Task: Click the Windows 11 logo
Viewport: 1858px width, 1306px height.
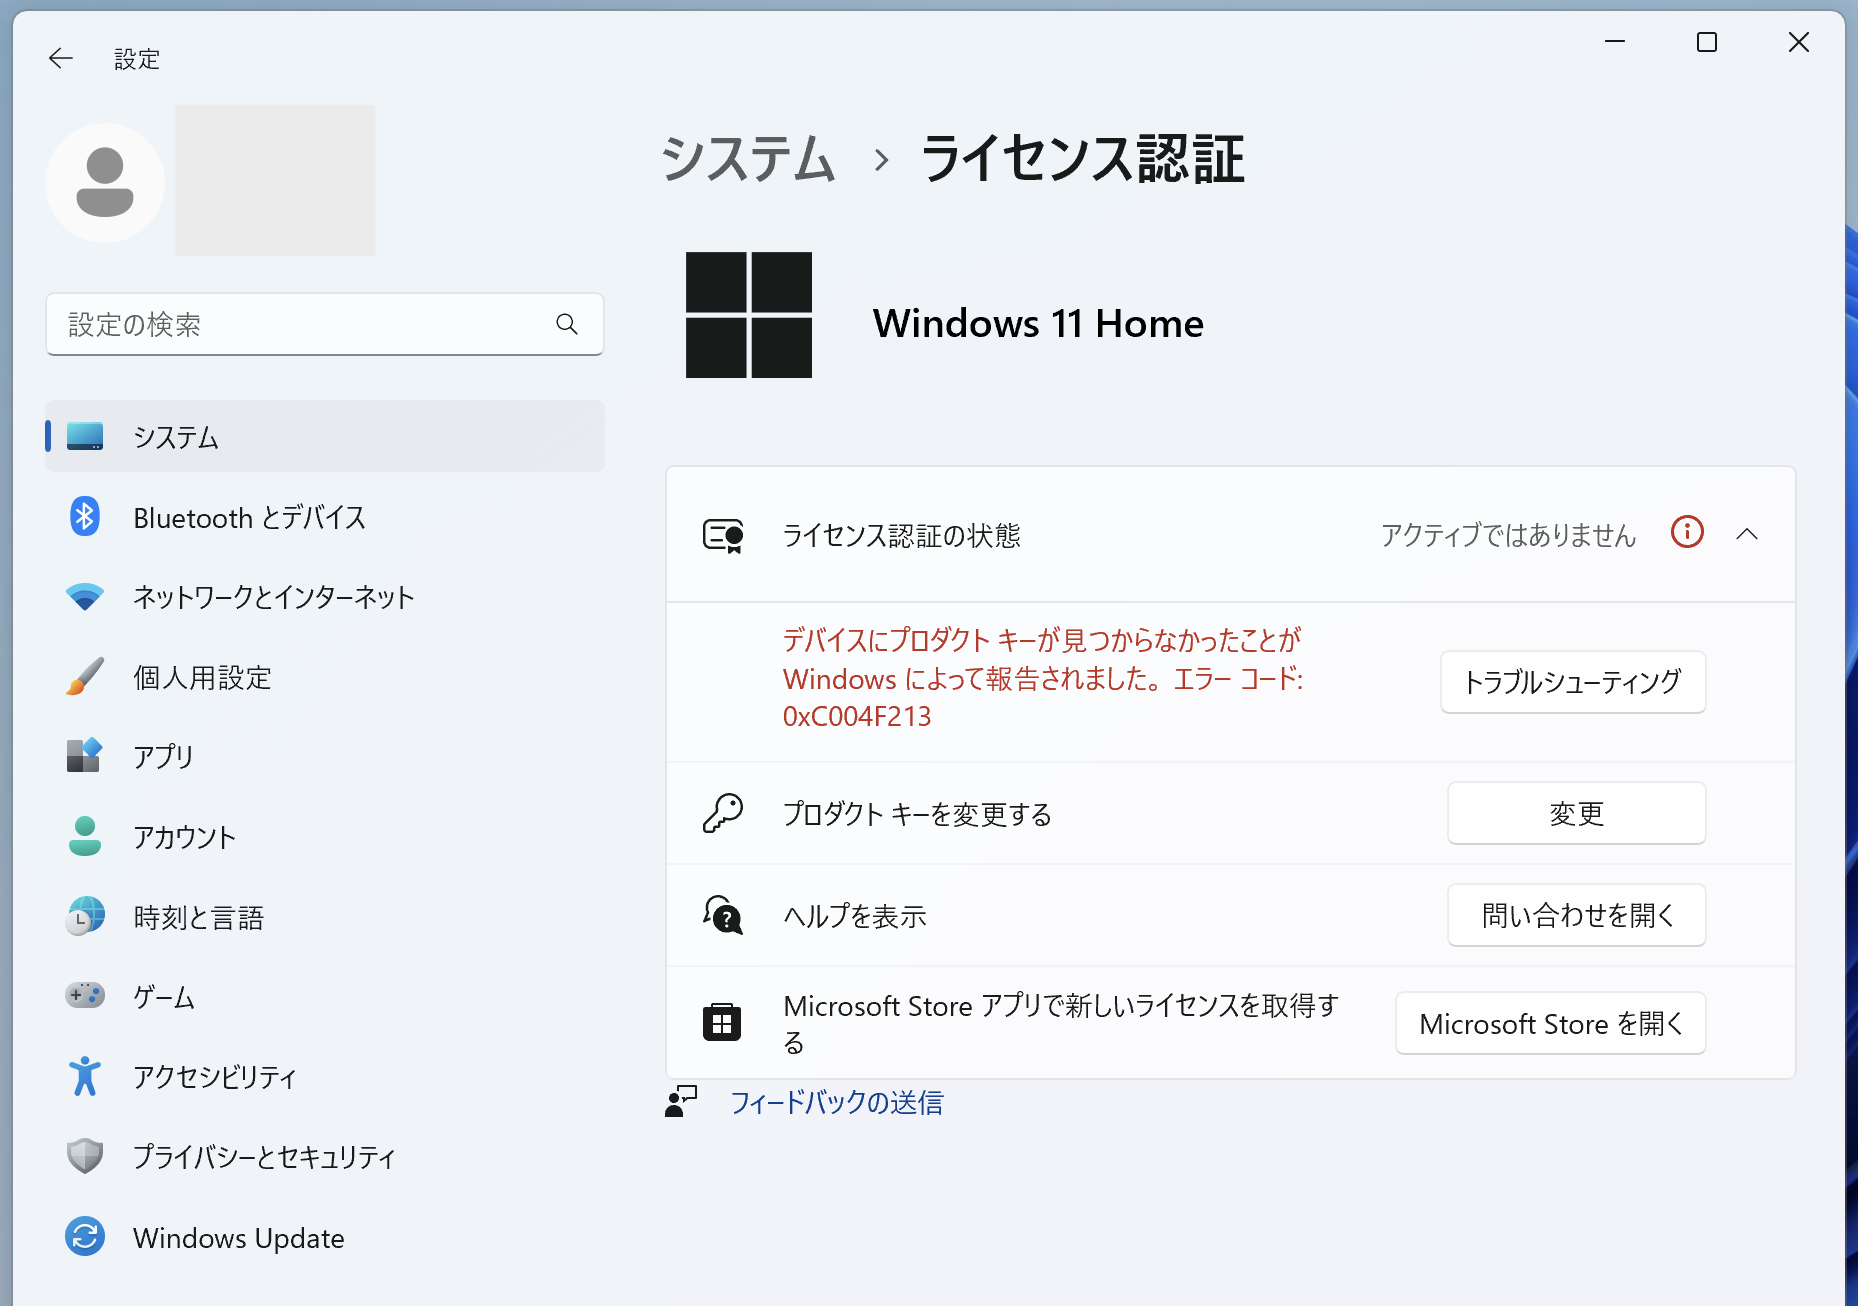Action: coord(749,315)
